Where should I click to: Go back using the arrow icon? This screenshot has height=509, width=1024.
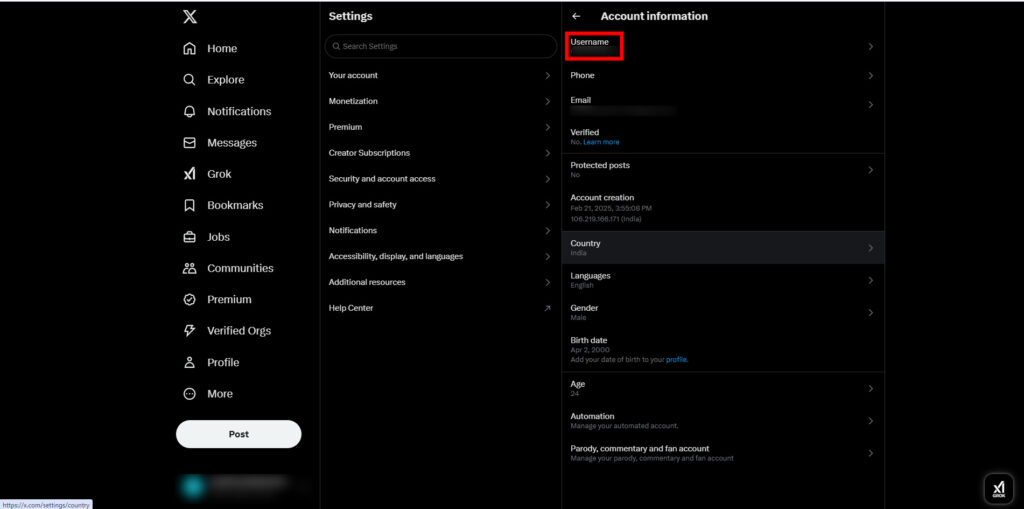point(576,16)
